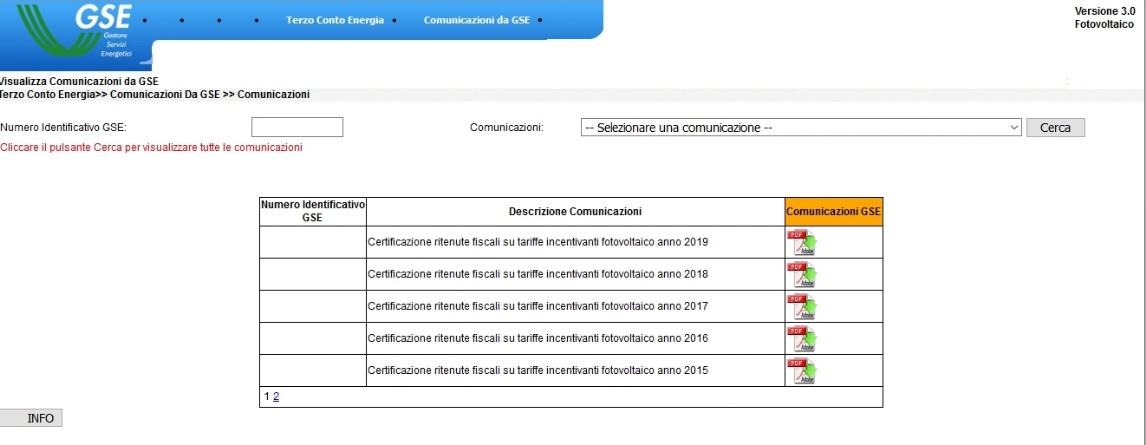This screenshot has height=445, width=1146.
Task: Select the anno 2017 certification description
Action: (538, 306)
